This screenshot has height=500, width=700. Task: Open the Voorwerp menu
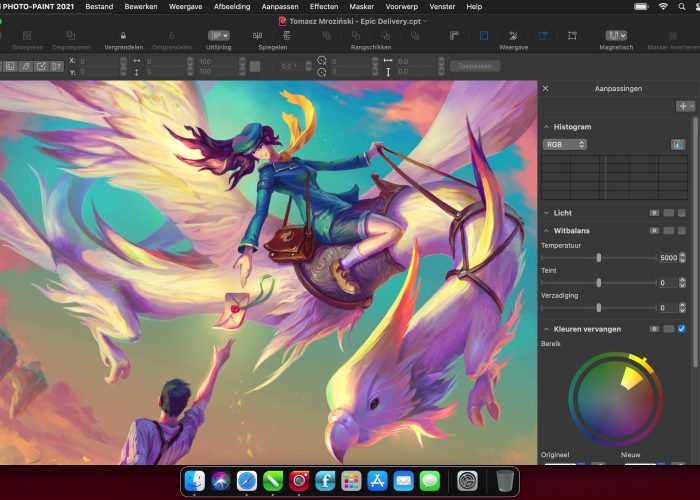401,7
